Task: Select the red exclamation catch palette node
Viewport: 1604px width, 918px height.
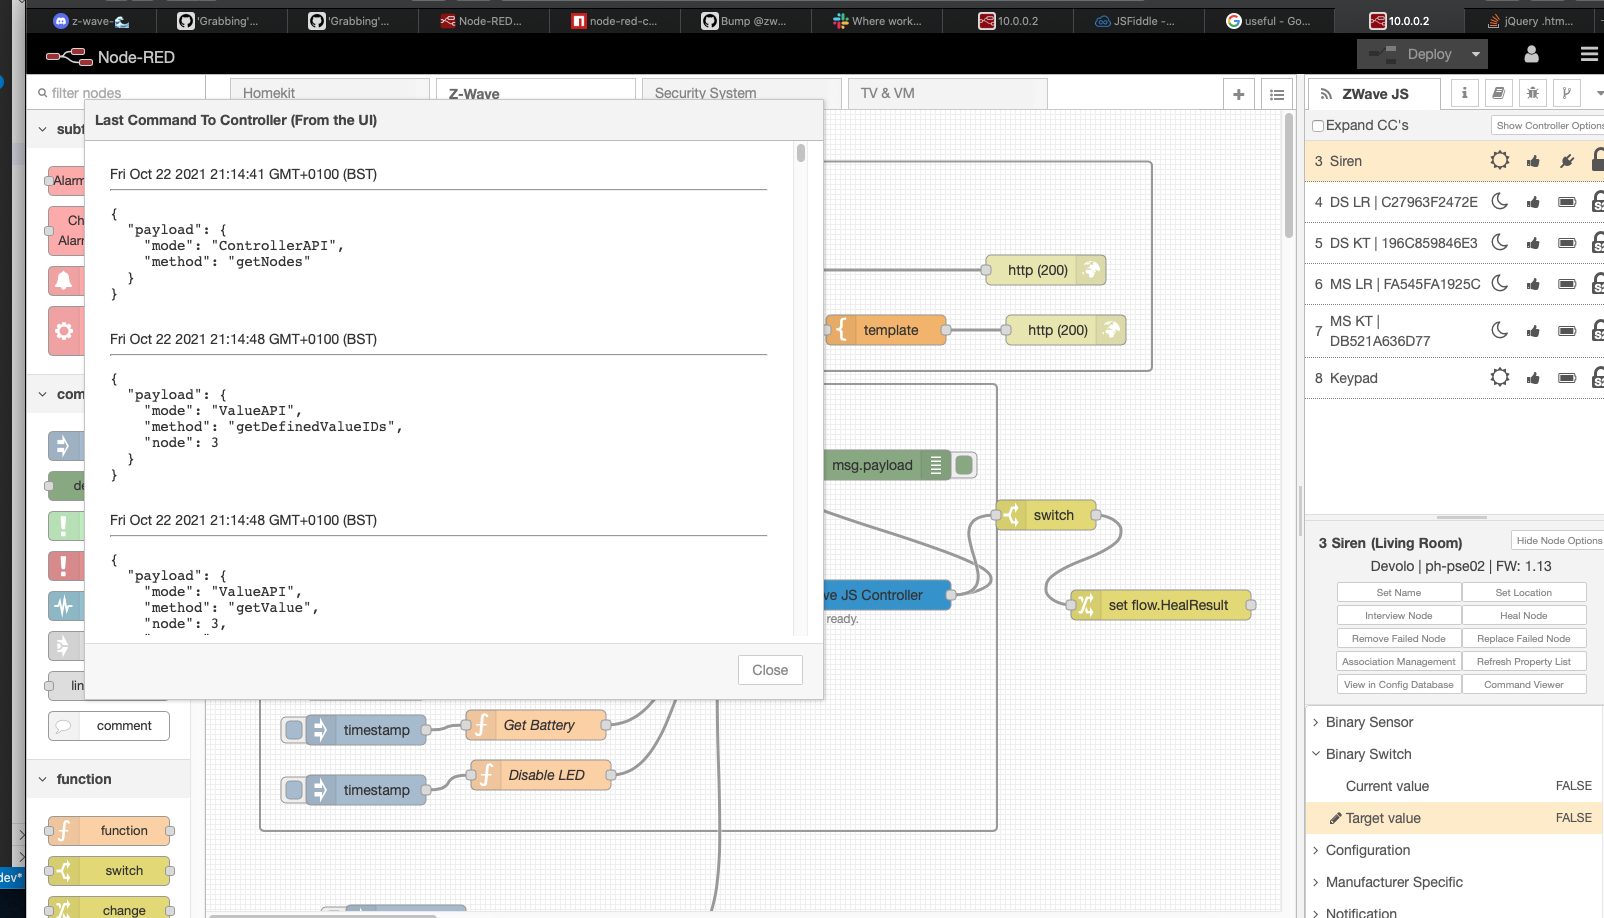Action: pyautogui.click(x=66, y=566)
